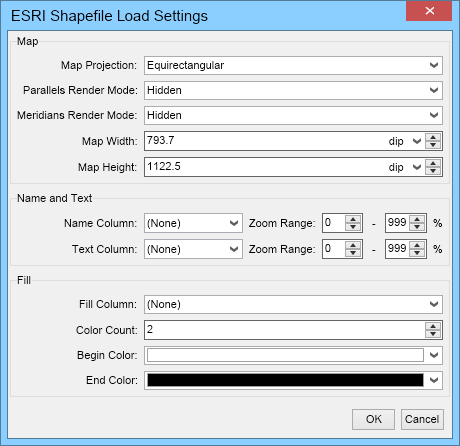Decrease Name Column maximum zoom
Viewport: 460px width, 446px height.
(x=417, y=227)
